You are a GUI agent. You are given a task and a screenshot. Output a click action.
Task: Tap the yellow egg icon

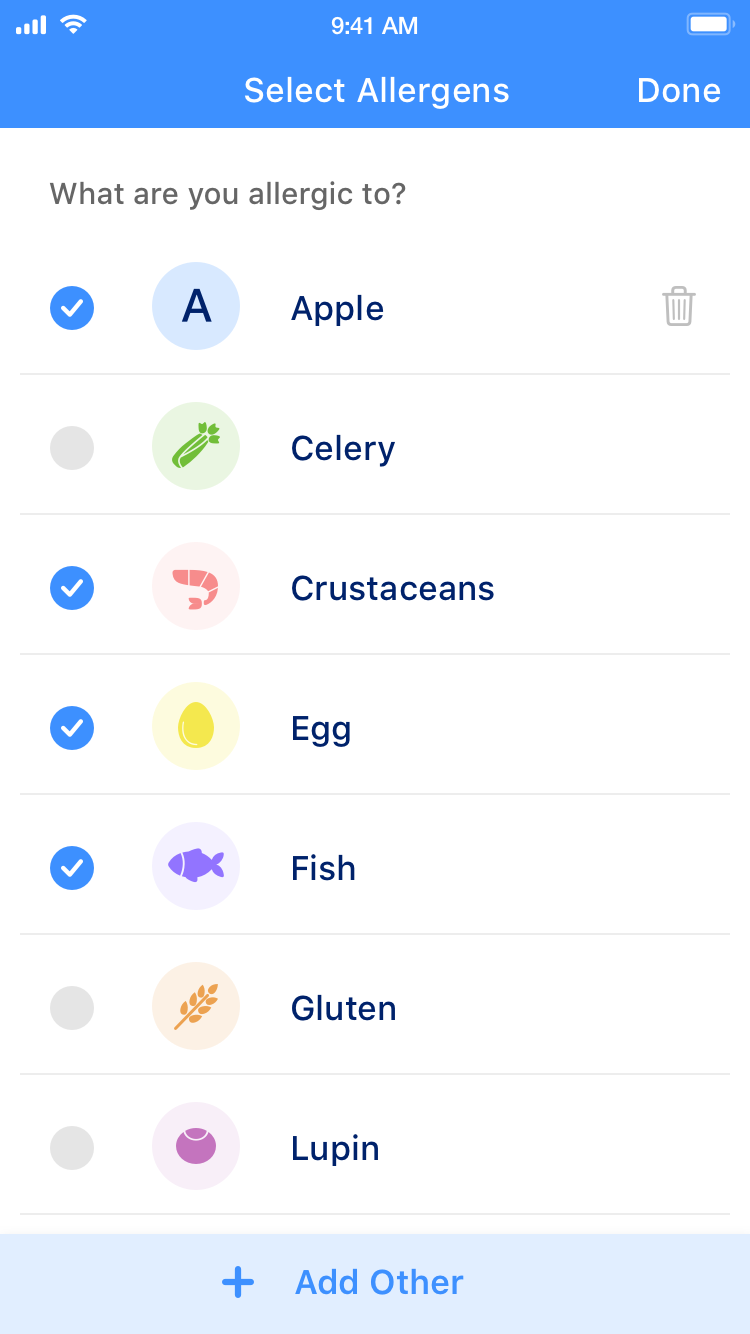pyautogui.click(x=196, y=726)
